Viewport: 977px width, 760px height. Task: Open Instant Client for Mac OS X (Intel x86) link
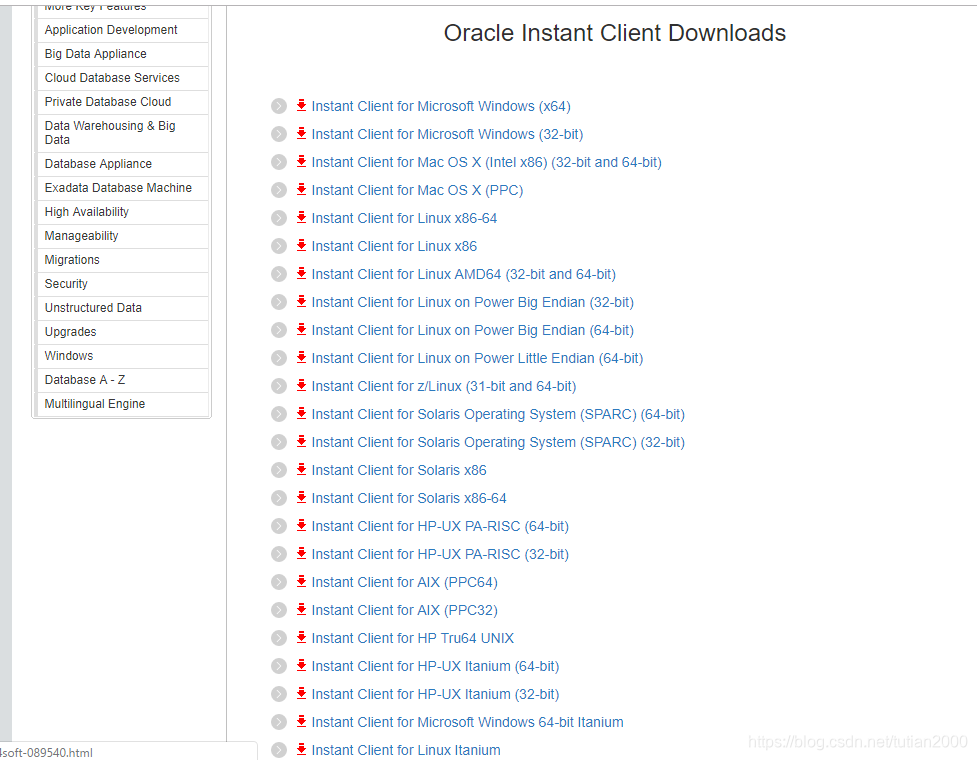pos(487,163)
